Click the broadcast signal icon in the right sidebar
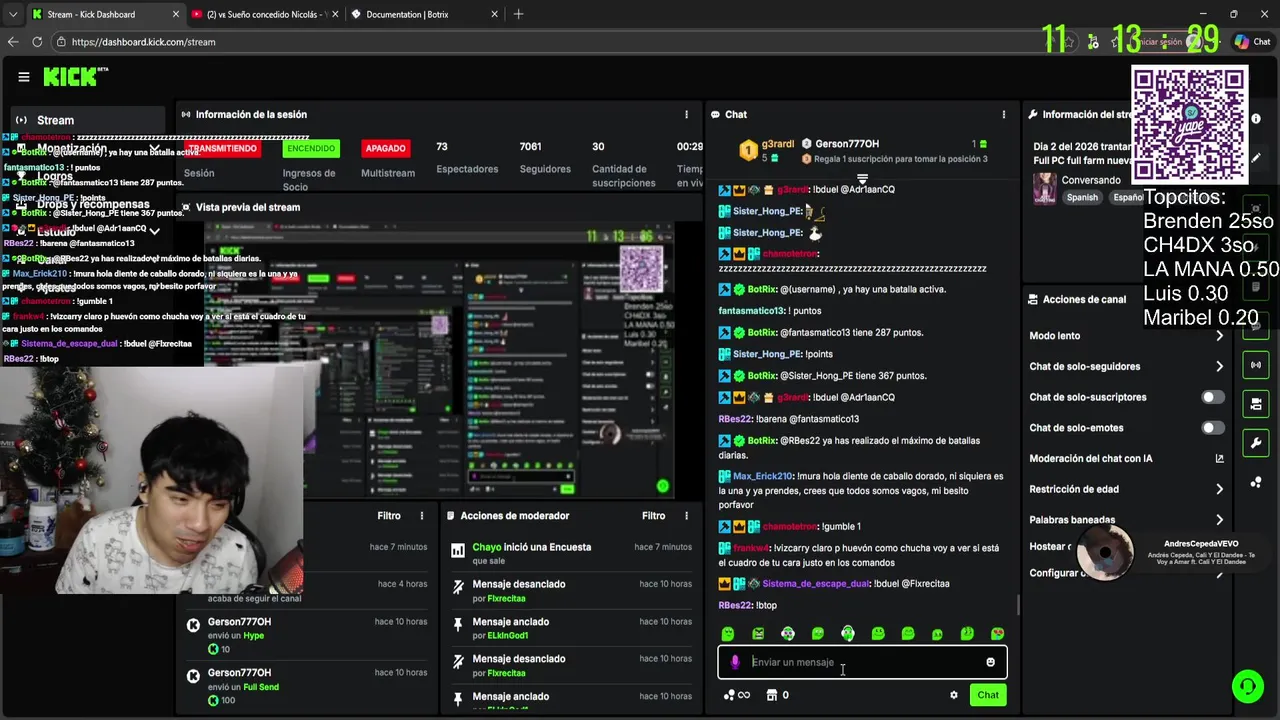This screenshot has height=720, width=1280. coord(1256,365)
